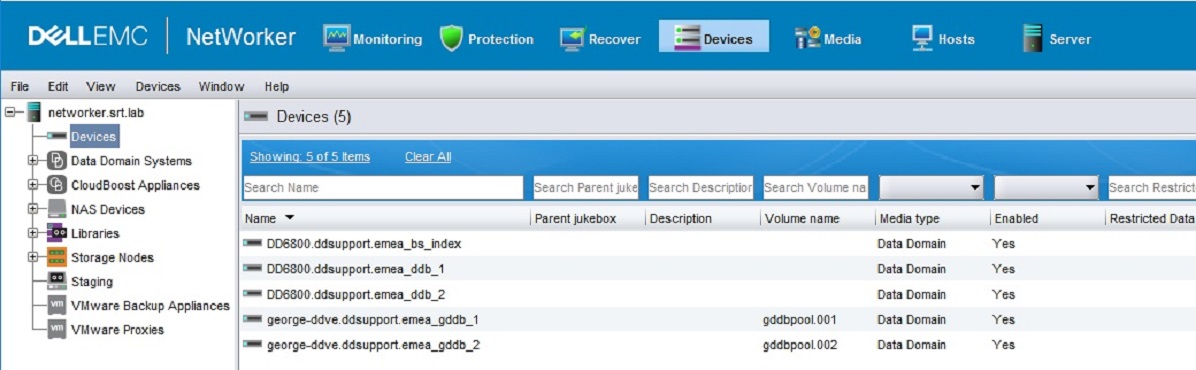Screen dimensions: 1196x370
Task: Go to the Hosts tab
Action: pyautogui.click(x=943, y=39)
